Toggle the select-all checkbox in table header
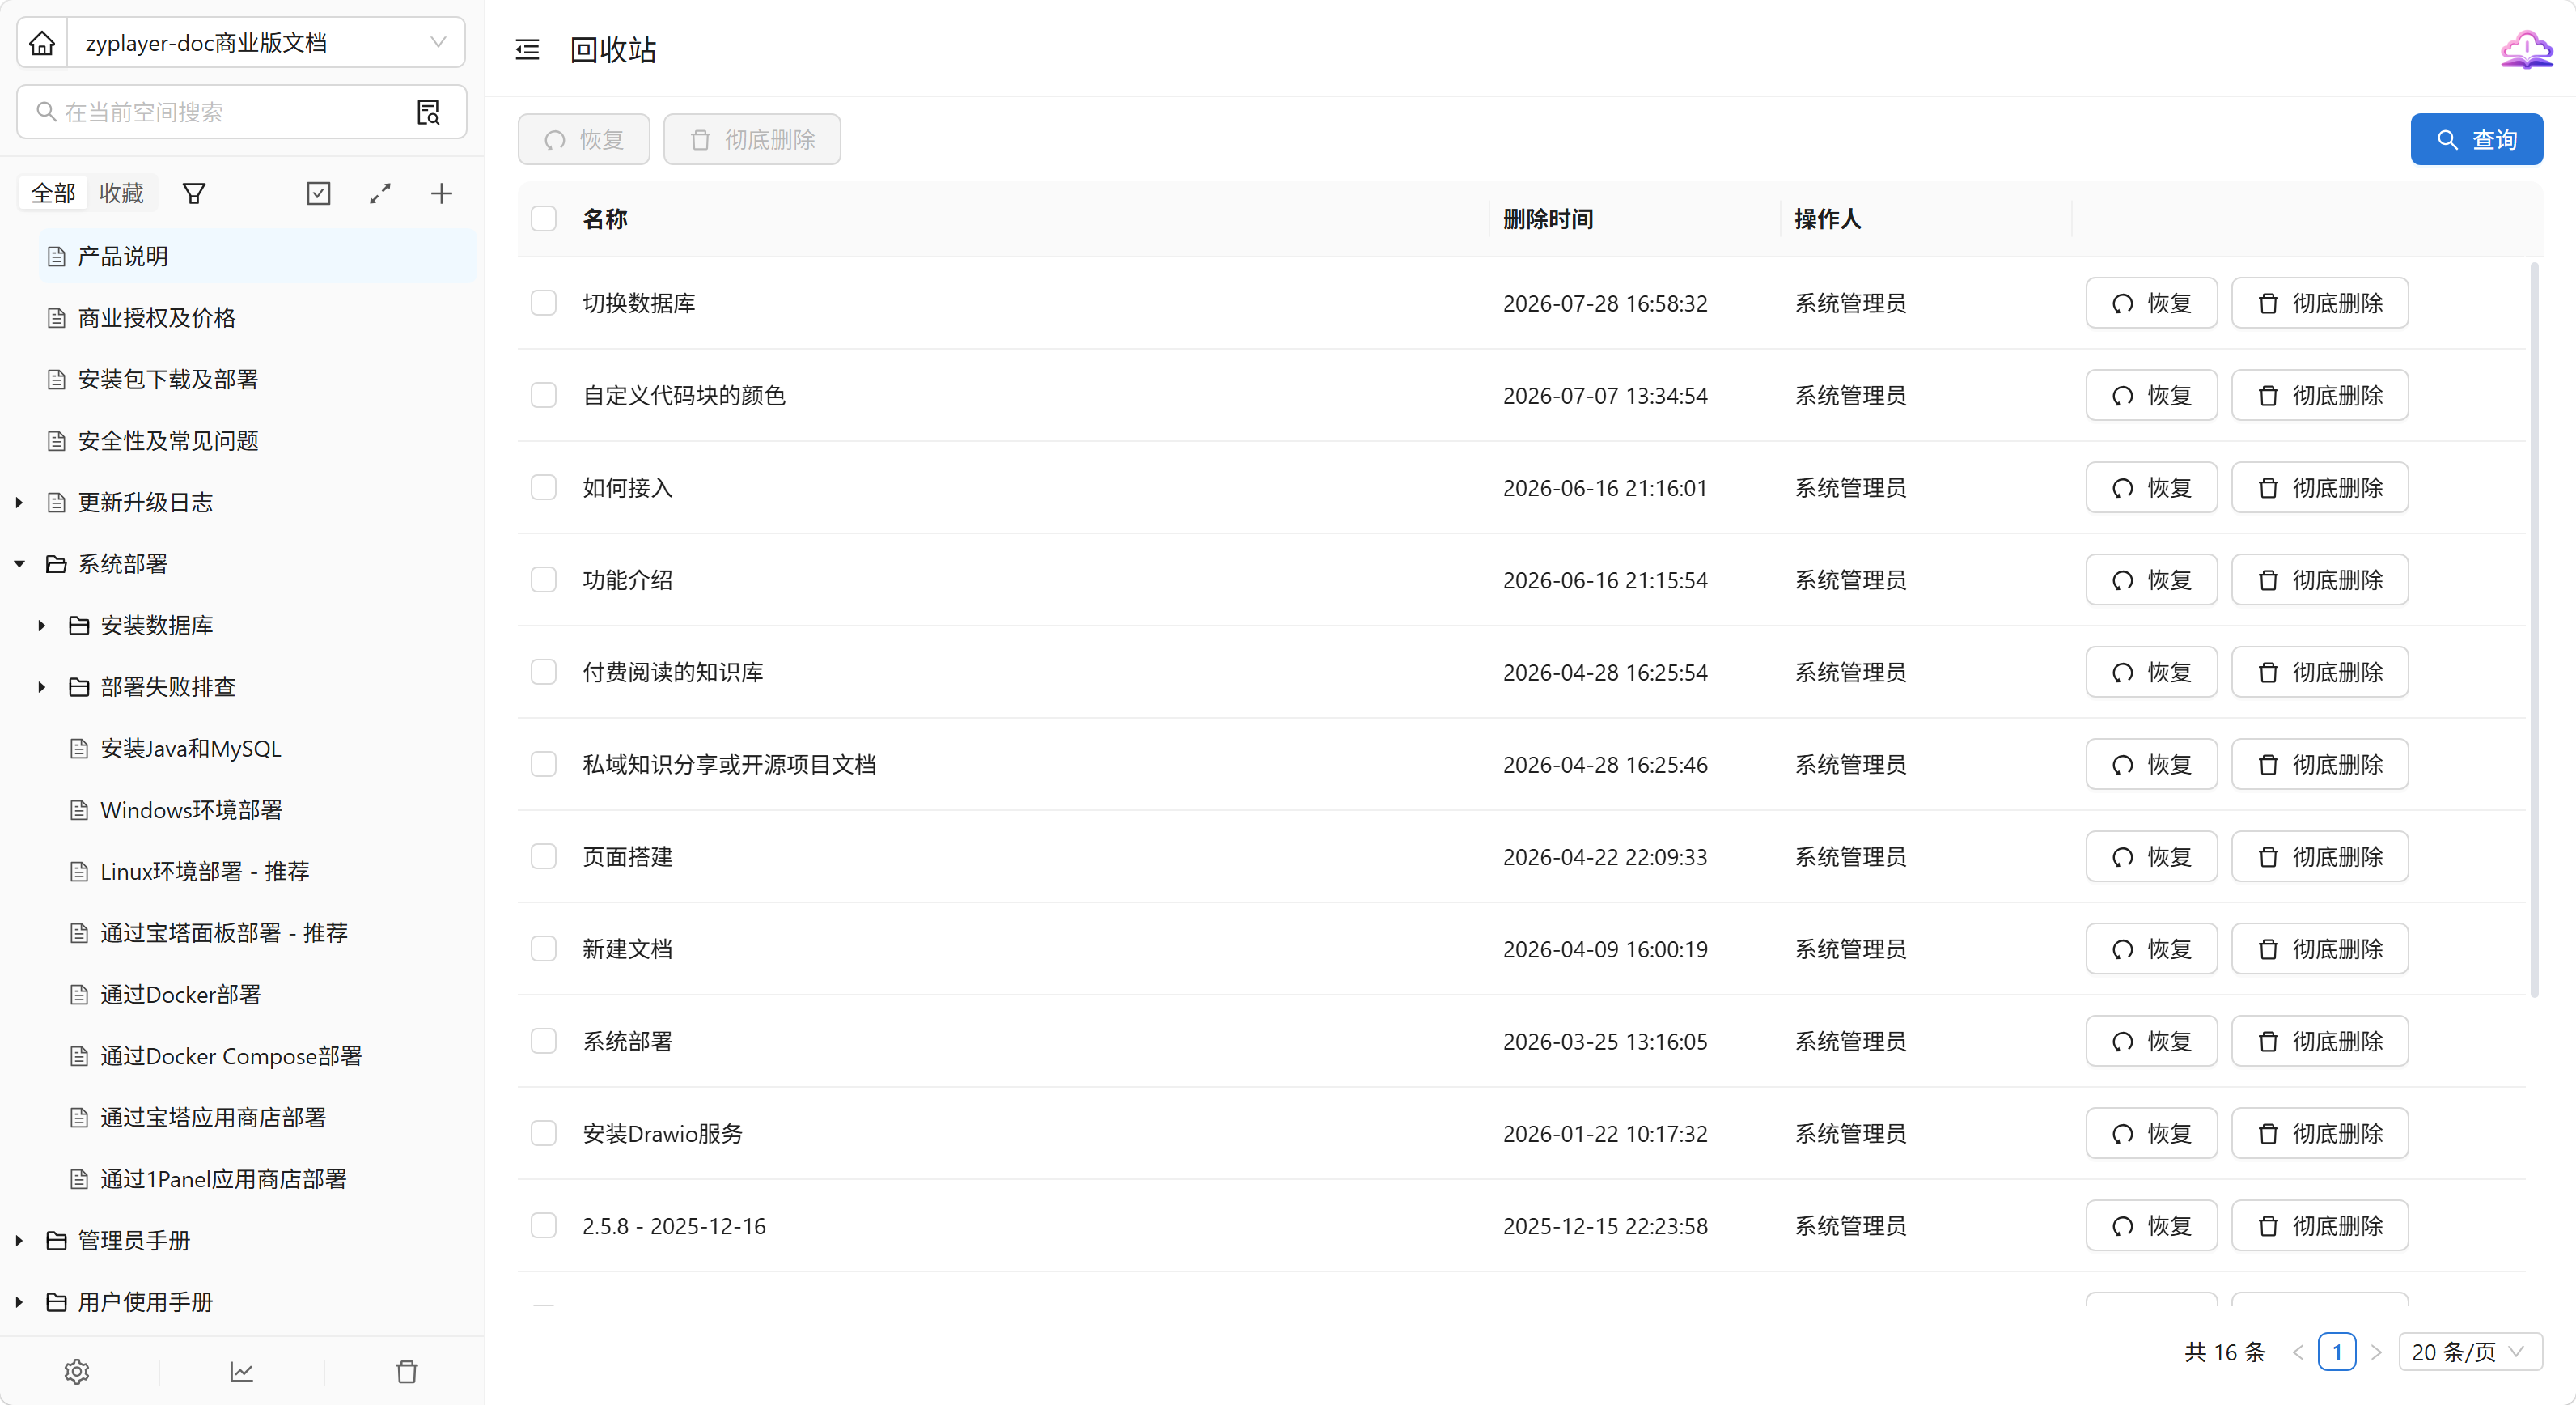Screen dimensions: 2576x1405 543,219
